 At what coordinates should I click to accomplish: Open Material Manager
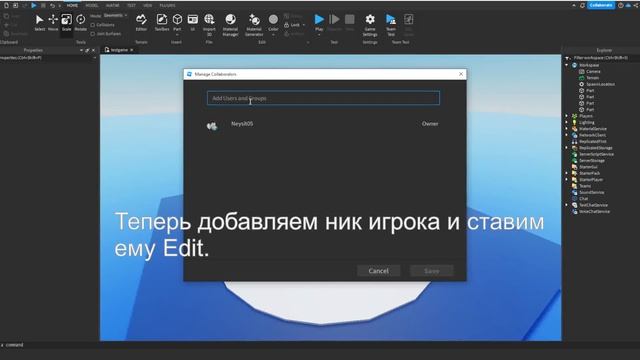230,24
